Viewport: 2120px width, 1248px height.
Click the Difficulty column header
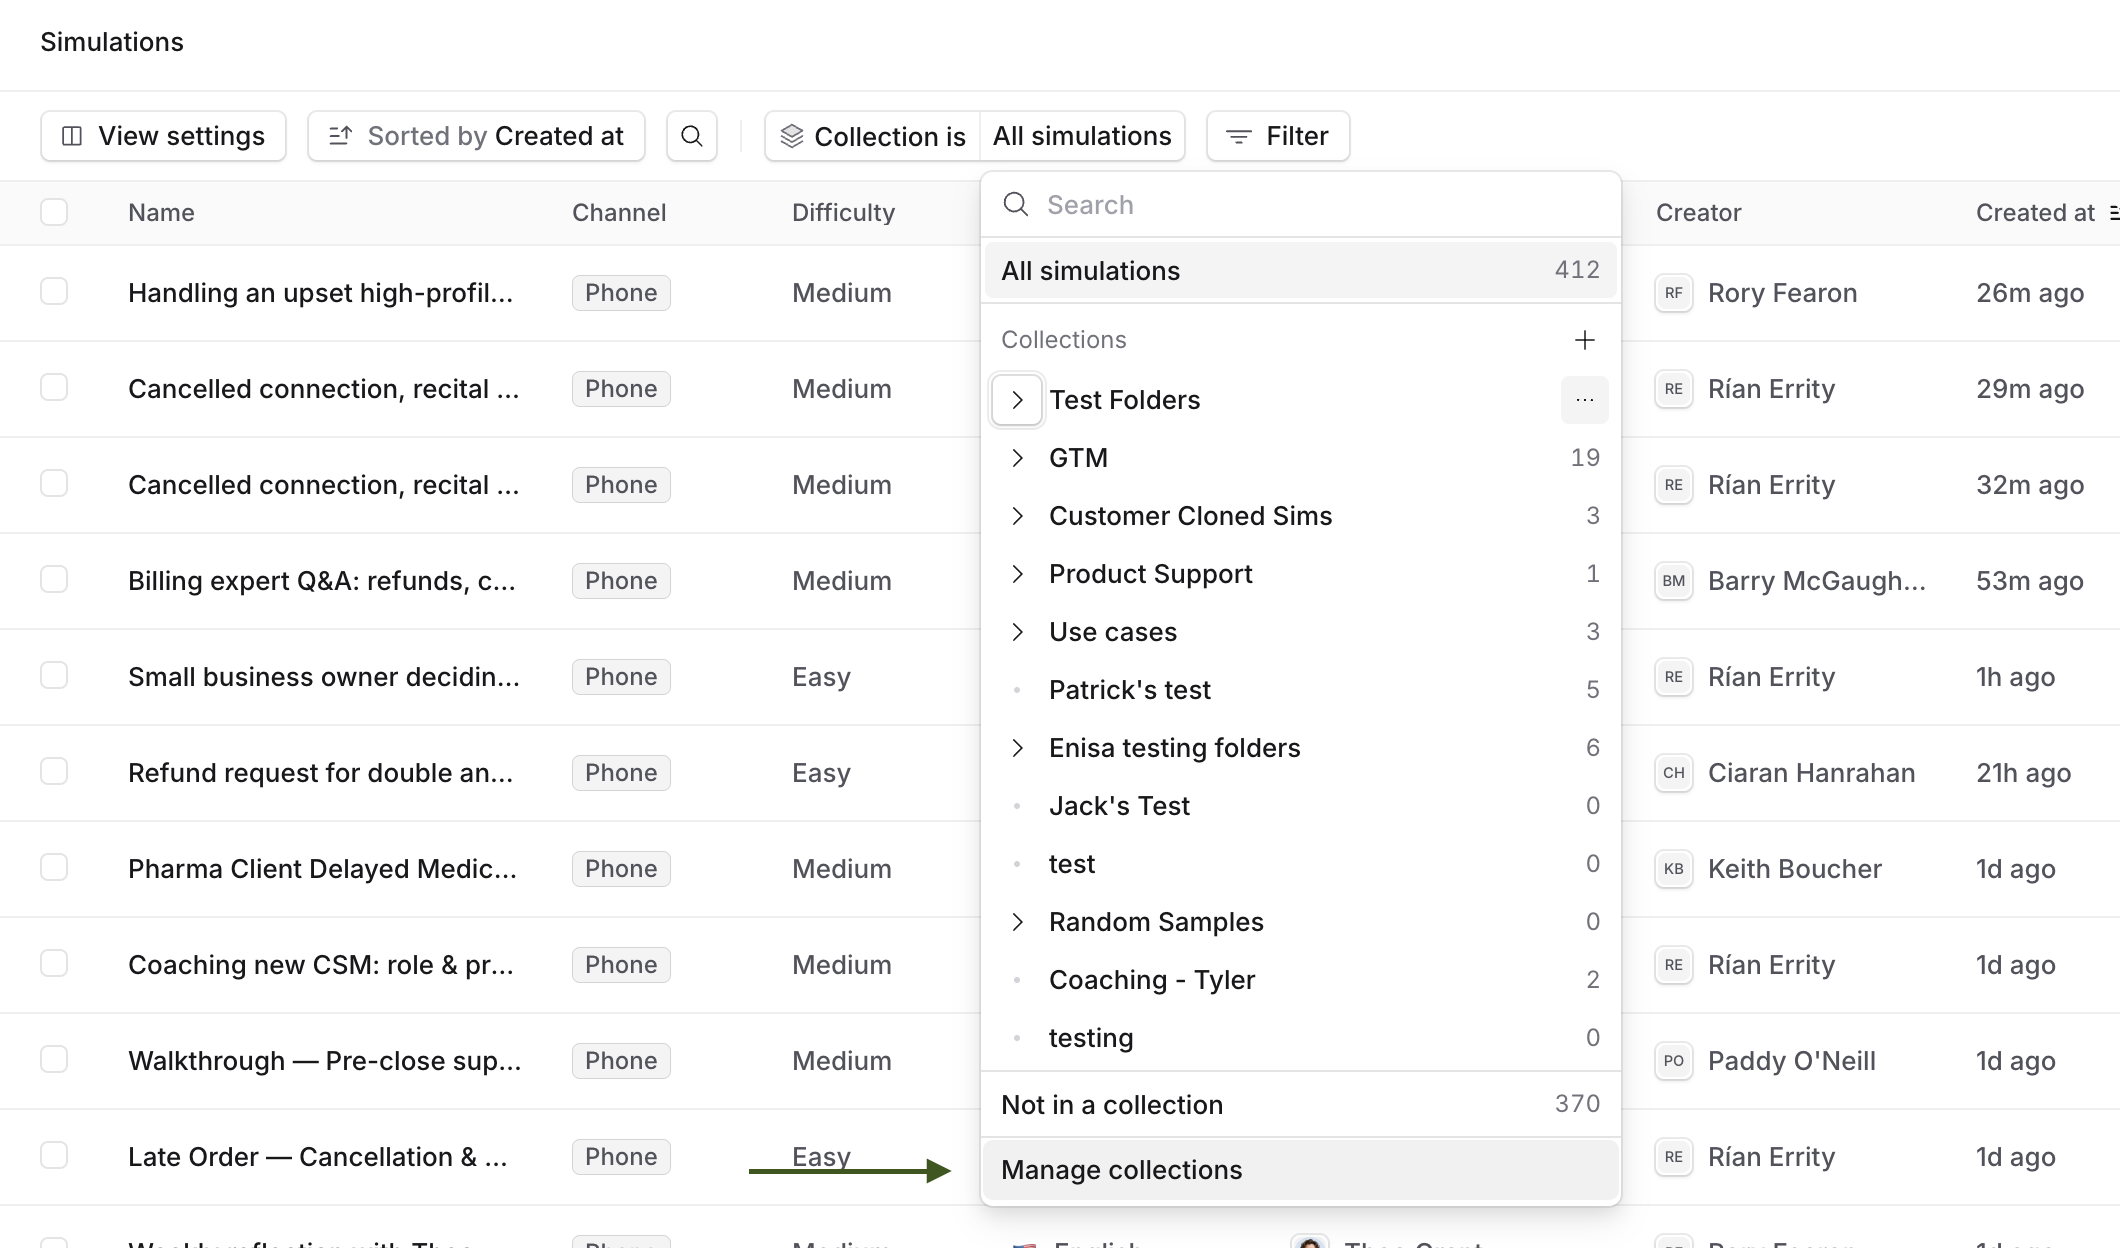tap(843, 213)
